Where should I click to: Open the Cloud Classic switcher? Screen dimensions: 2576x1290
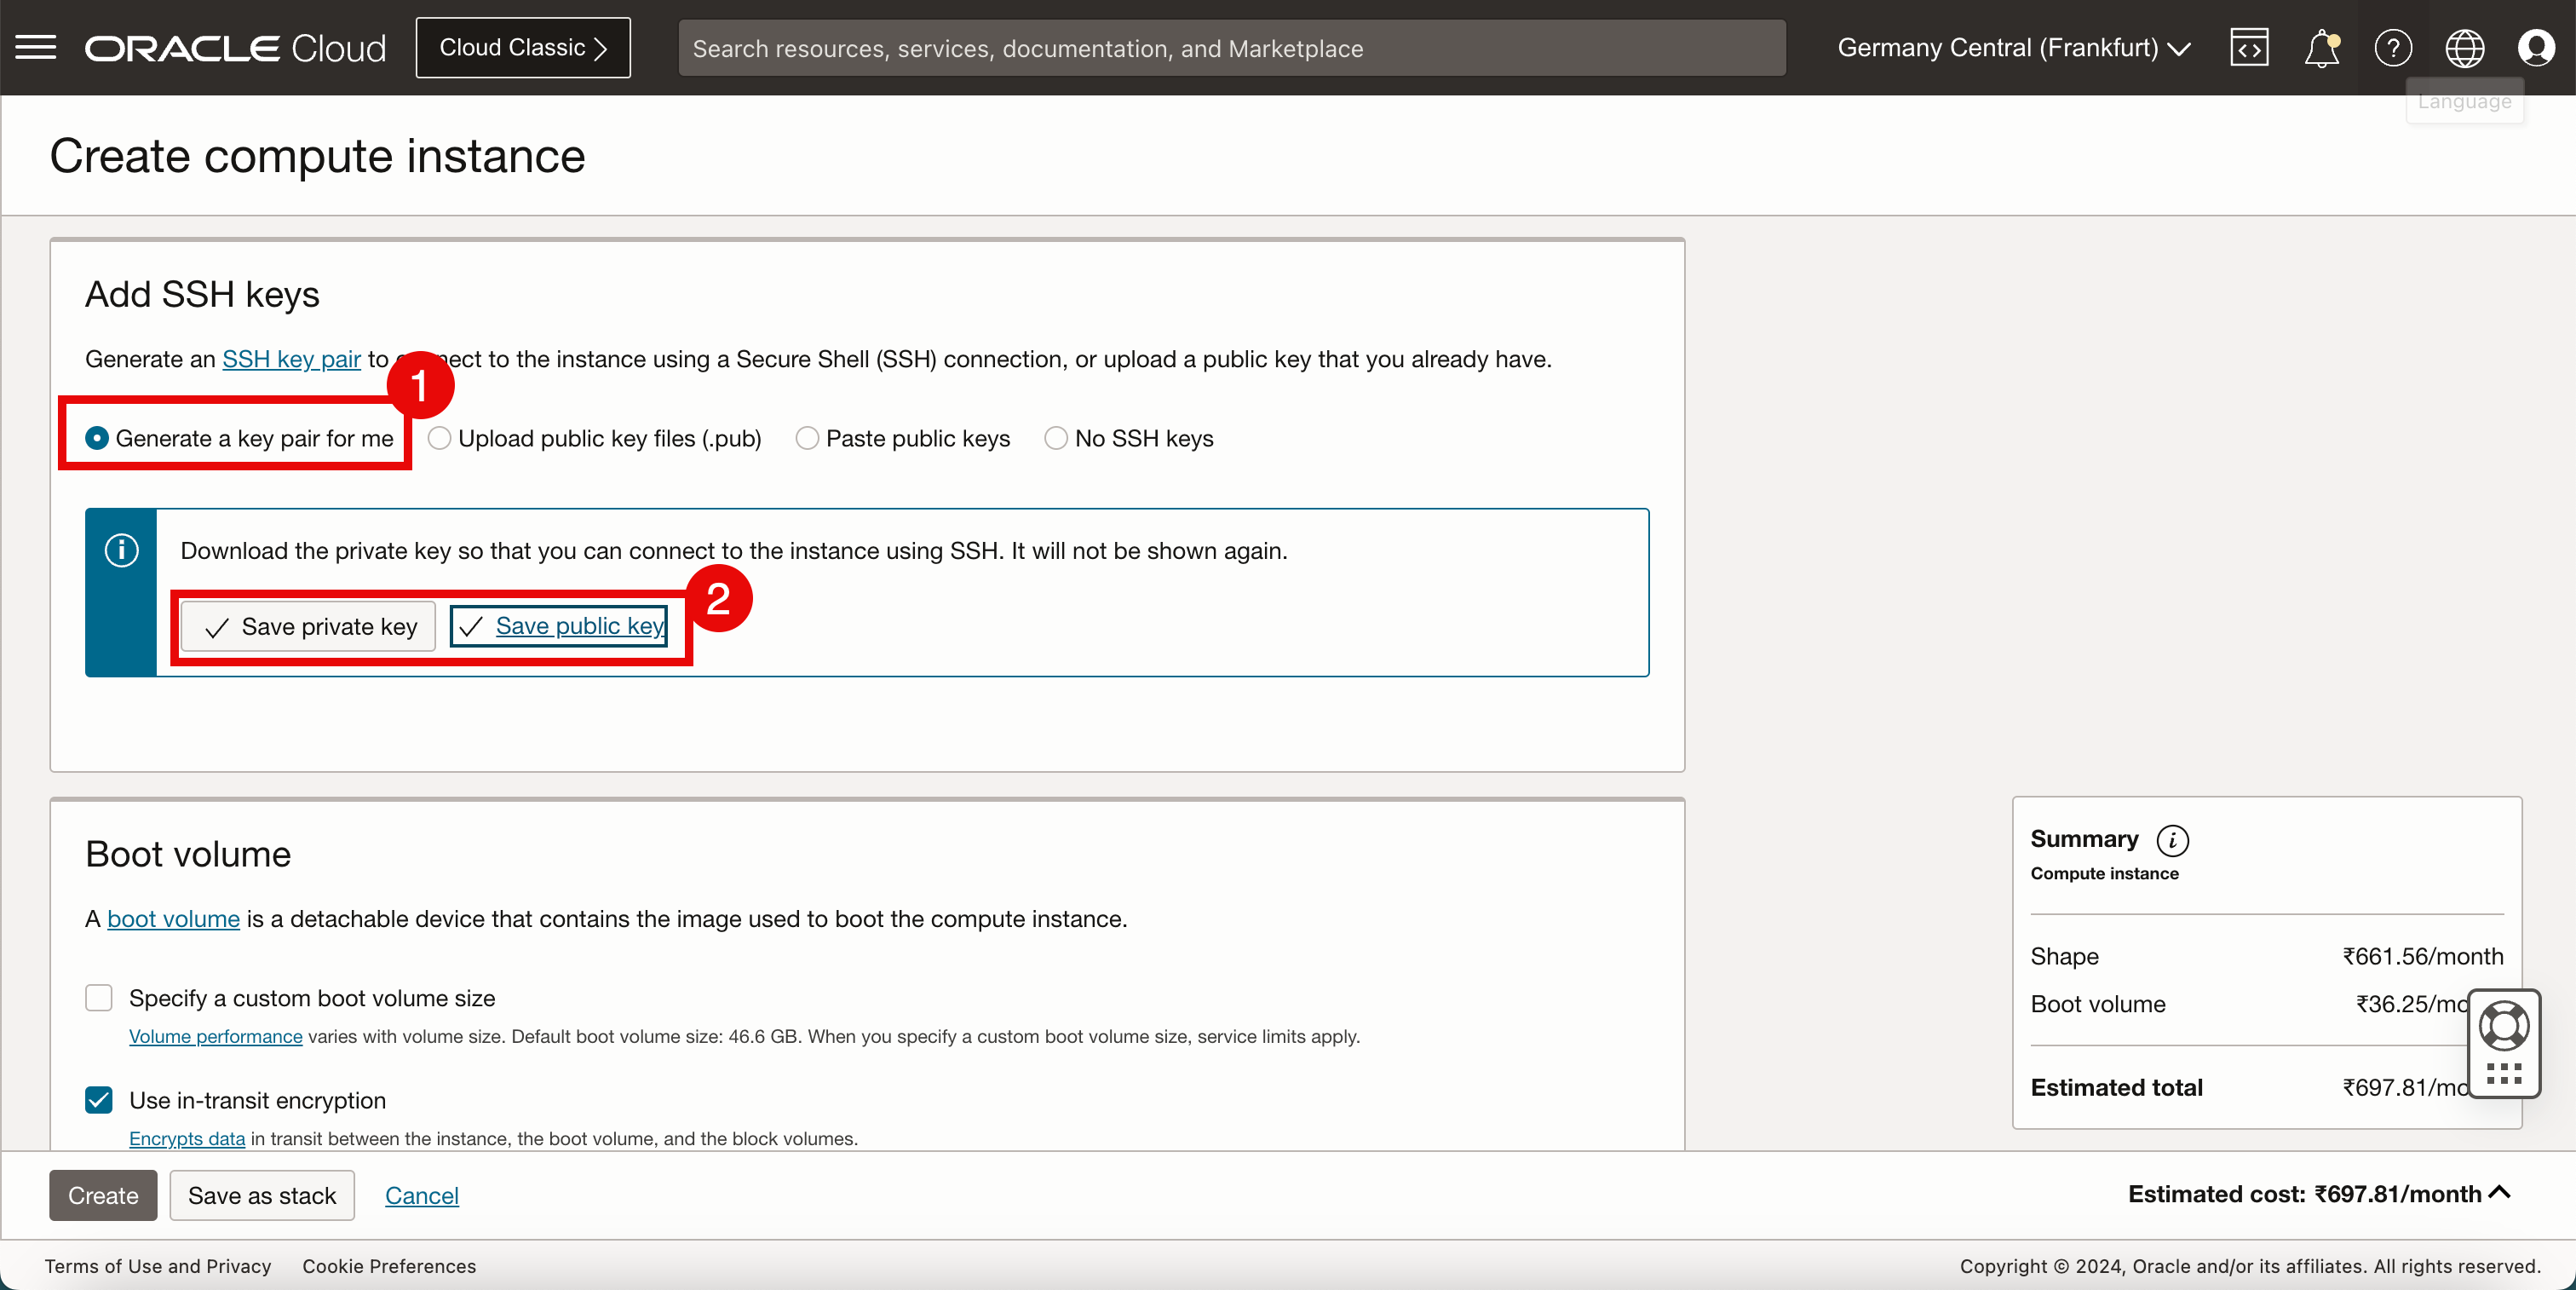[523, 47]
